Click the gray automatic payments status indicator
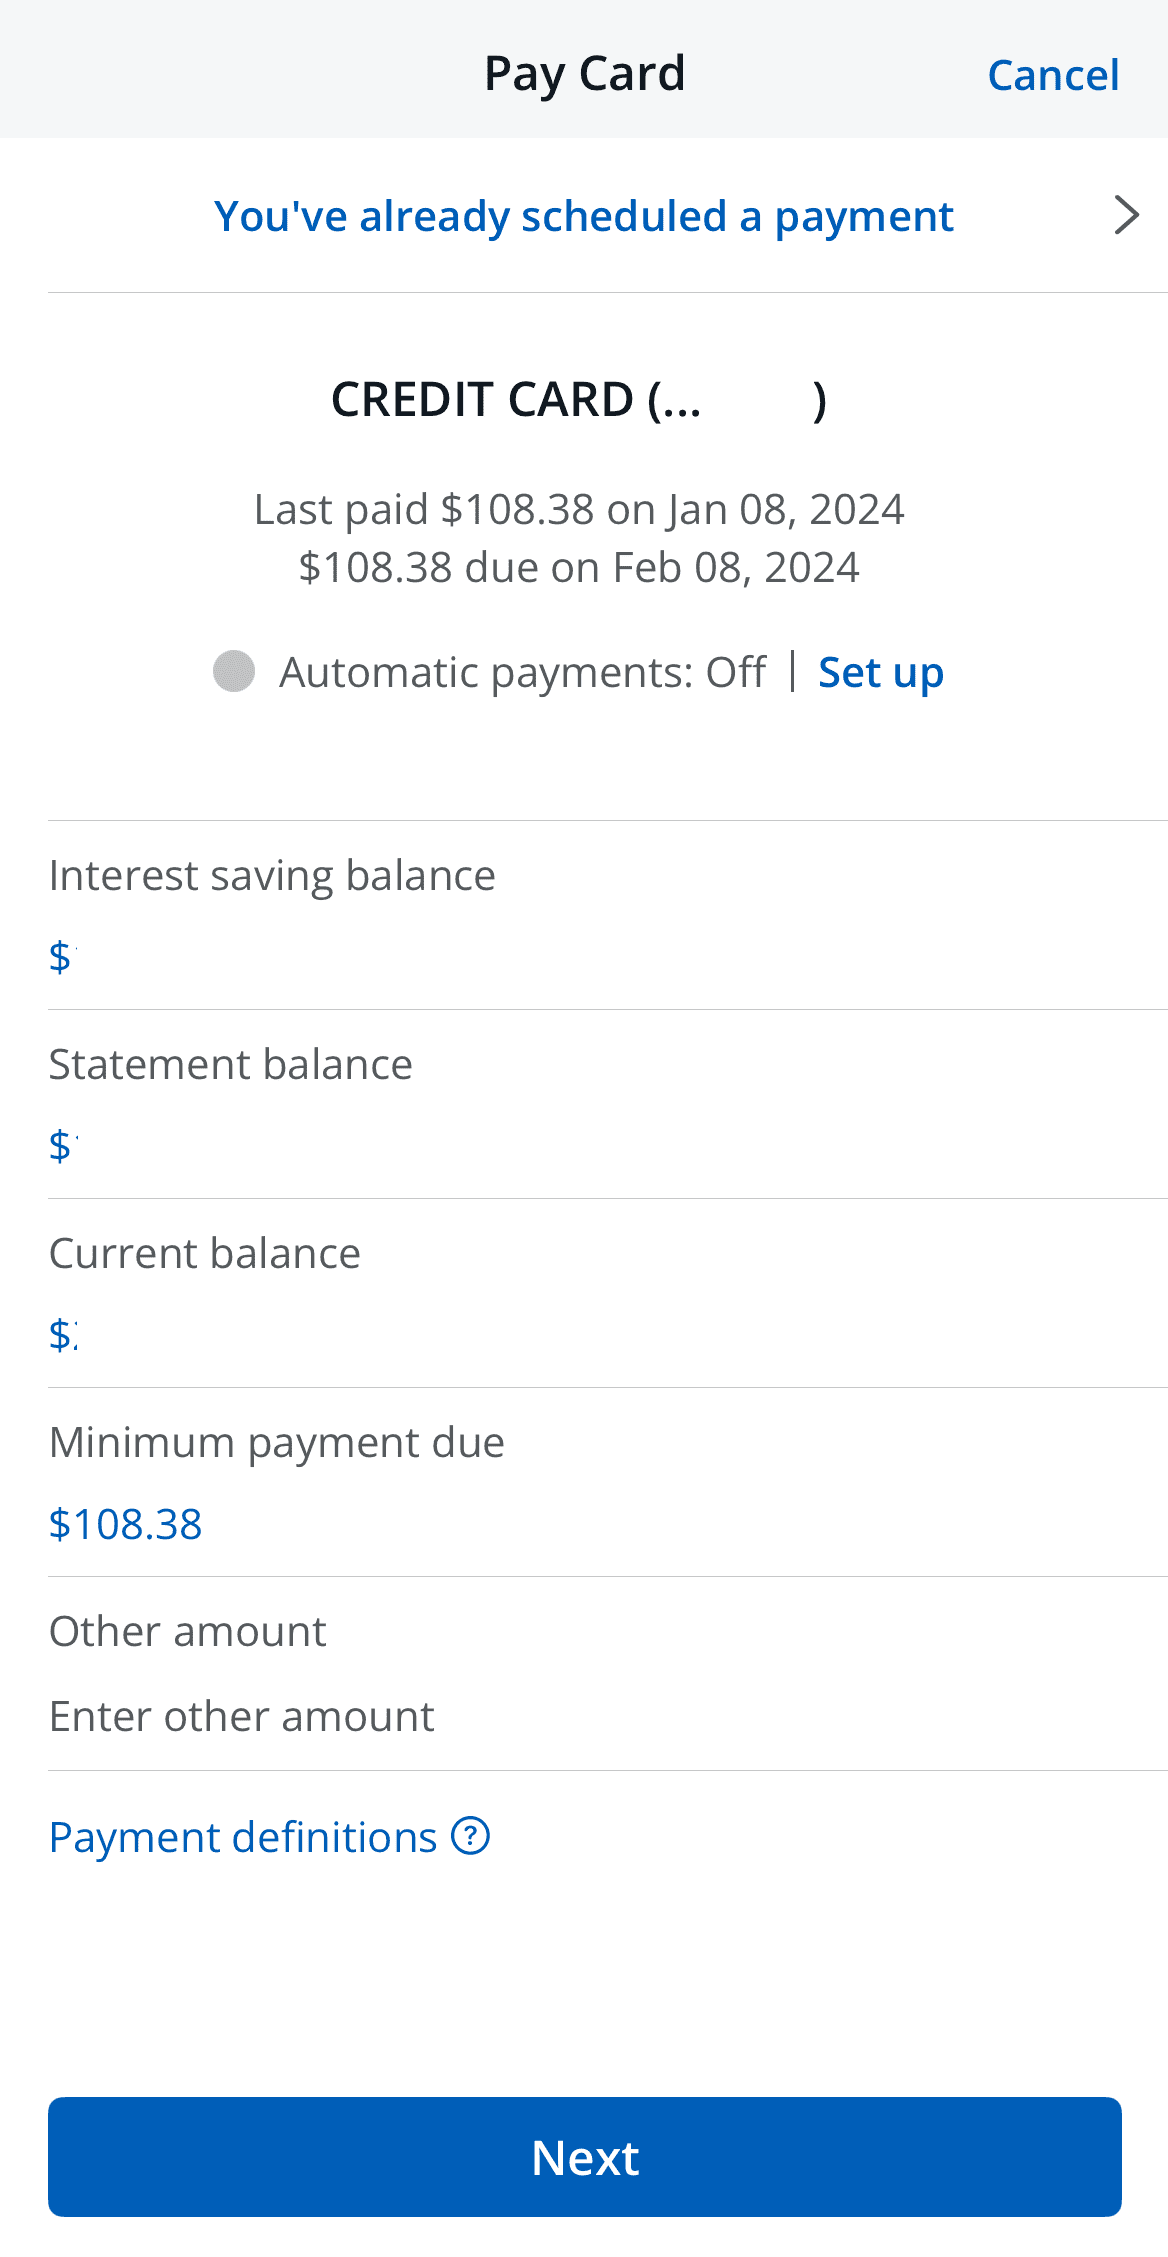The height and width of the screenshot is (2257, 1168). point(236,671)
